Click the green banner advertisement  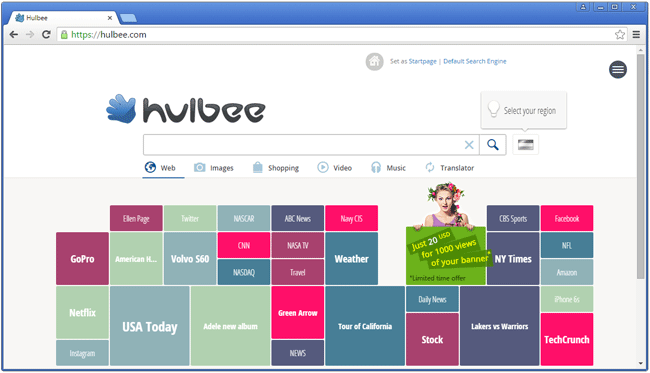click(446, 255)
